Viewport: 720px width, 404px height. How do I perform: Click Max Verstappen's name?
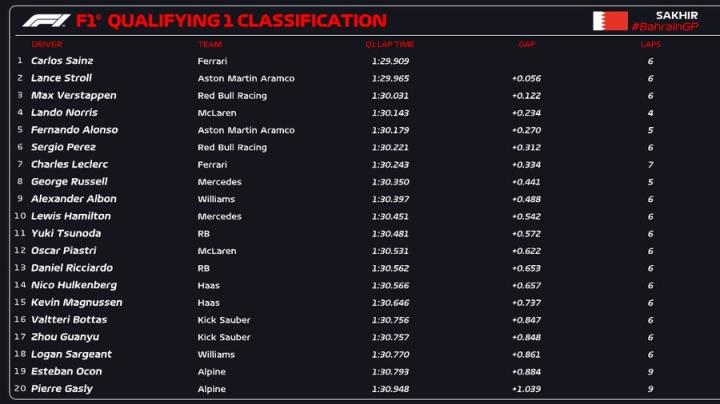[73, 95]
